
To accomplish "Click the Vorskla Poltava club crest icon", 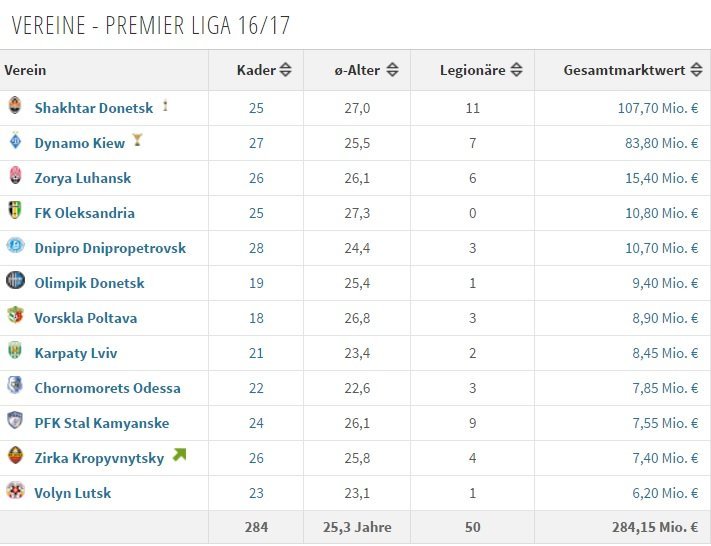I will pos(15,317).
